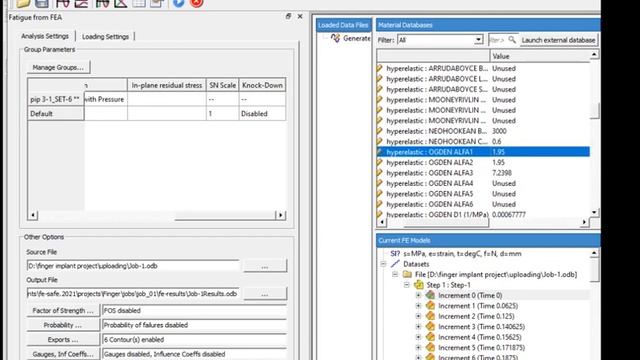Click SN Scale column header
The width and height of the screenshot is (640, 360).
[x=222, y=85]
